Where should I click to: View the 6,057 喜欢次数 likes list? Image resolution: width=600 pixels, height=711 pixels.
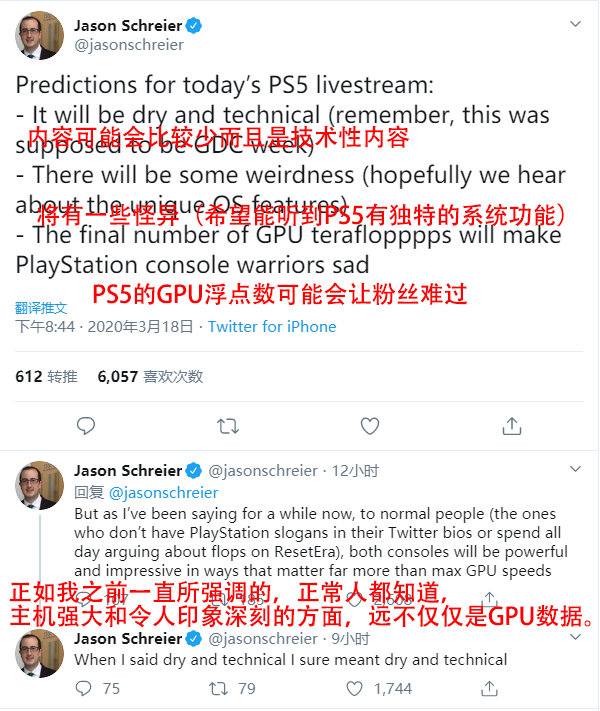pos(150,376)
